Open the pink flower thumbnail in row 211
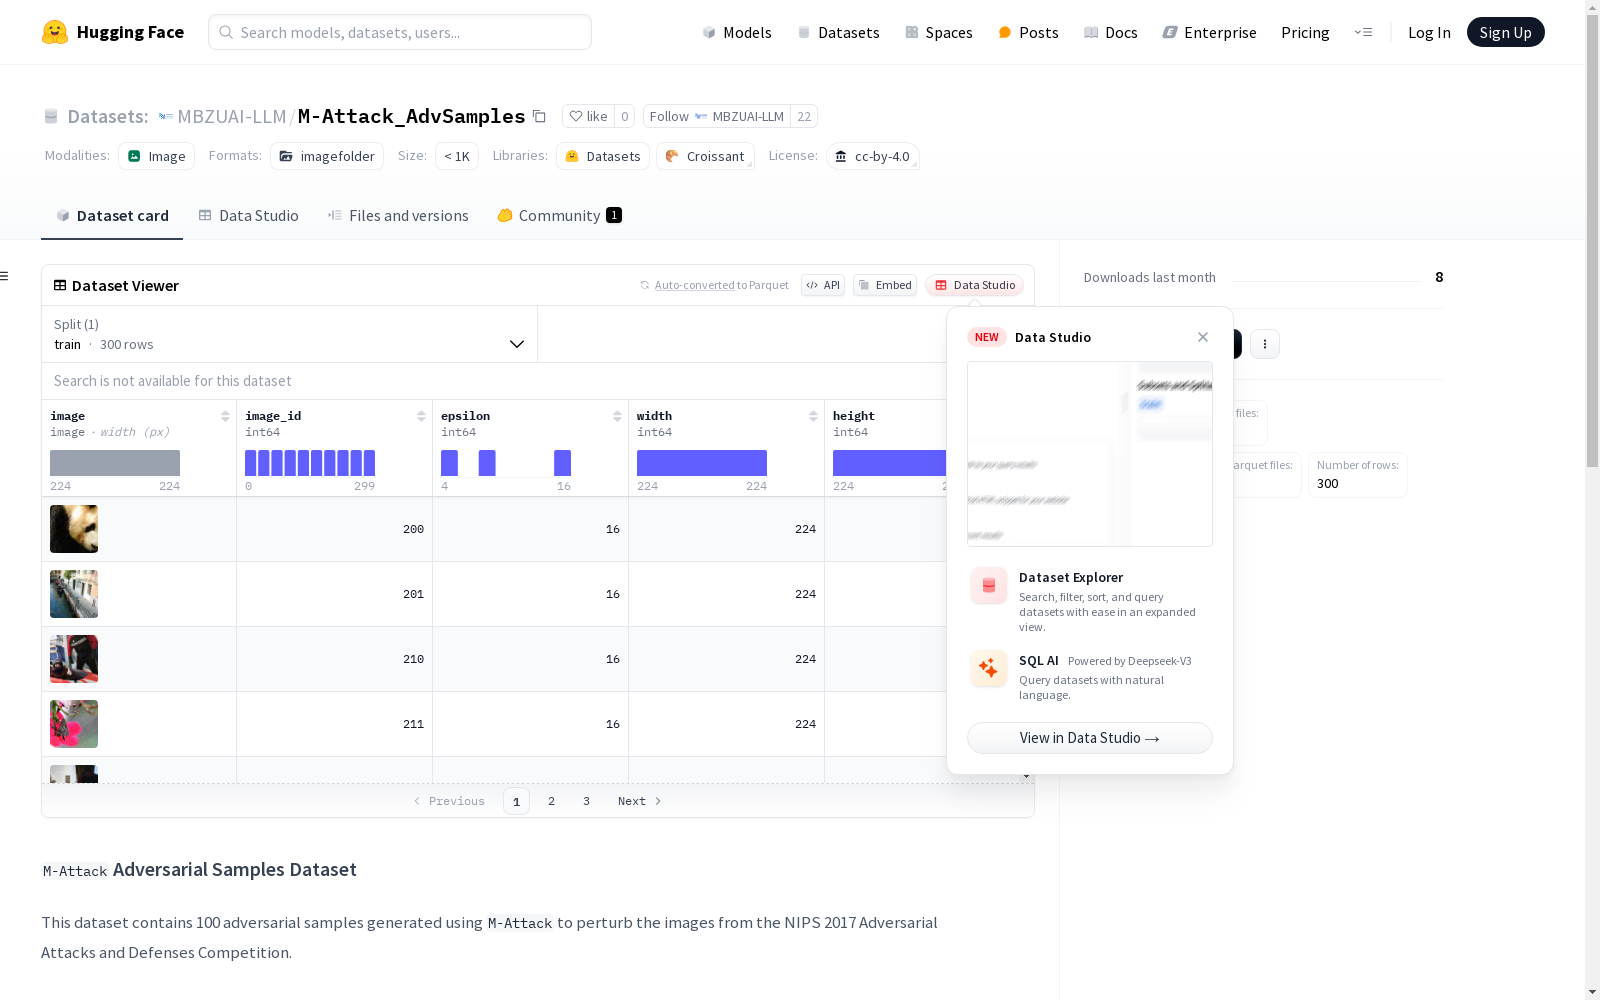 tap(74, 724)
